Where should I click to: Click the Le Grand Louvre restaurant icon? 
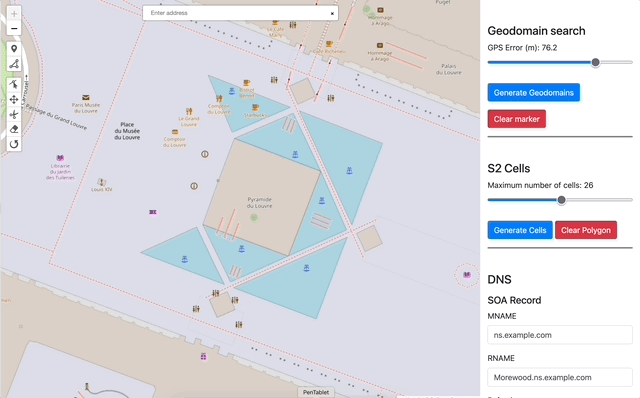pos(189,111)
